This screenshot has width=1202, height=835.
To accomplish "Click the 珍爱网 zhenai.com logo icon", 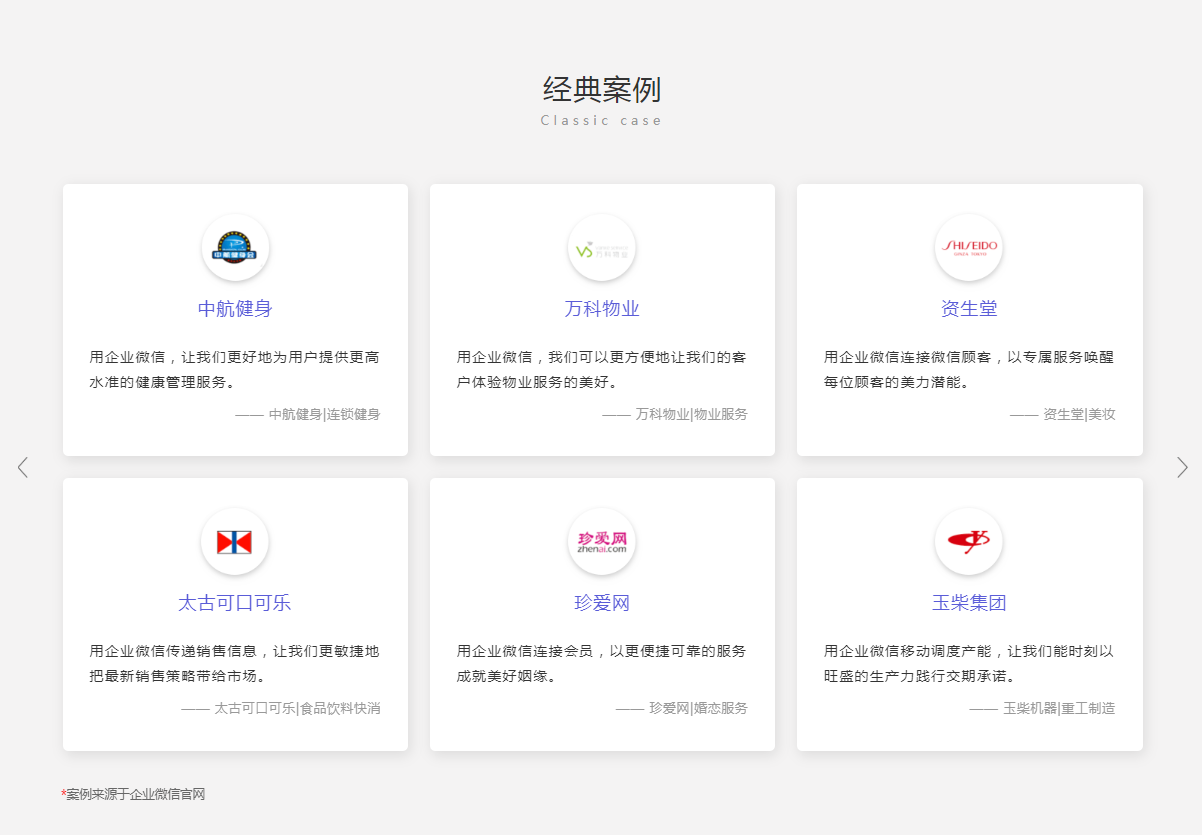I will [x=602, y=541].
